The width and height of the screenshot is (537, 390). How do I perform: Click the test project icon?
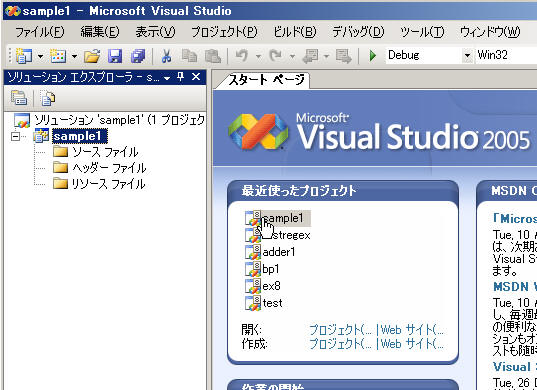253,303
